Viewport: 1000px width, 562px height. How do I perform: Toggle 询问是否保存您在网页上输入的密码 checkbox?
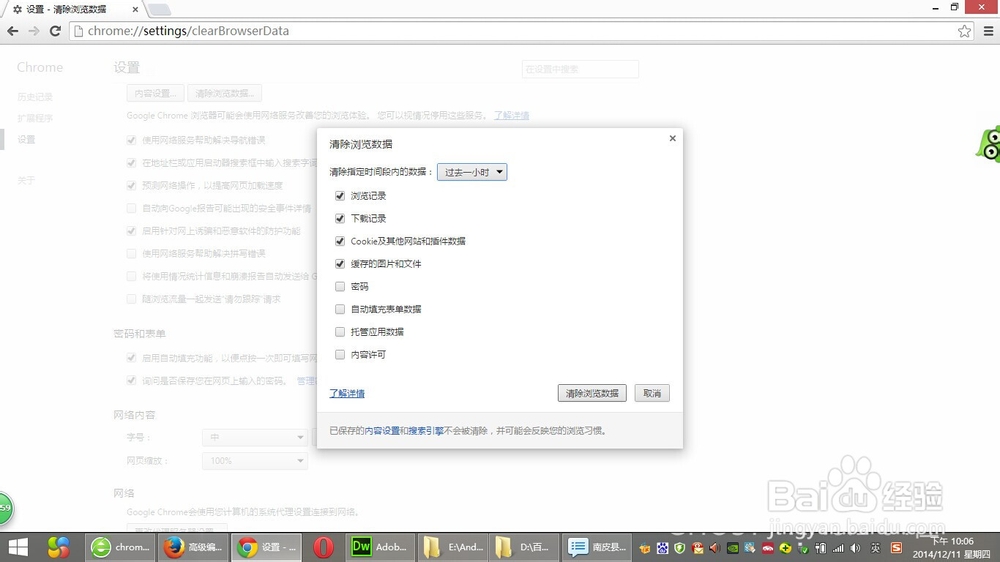coord(131,381)
